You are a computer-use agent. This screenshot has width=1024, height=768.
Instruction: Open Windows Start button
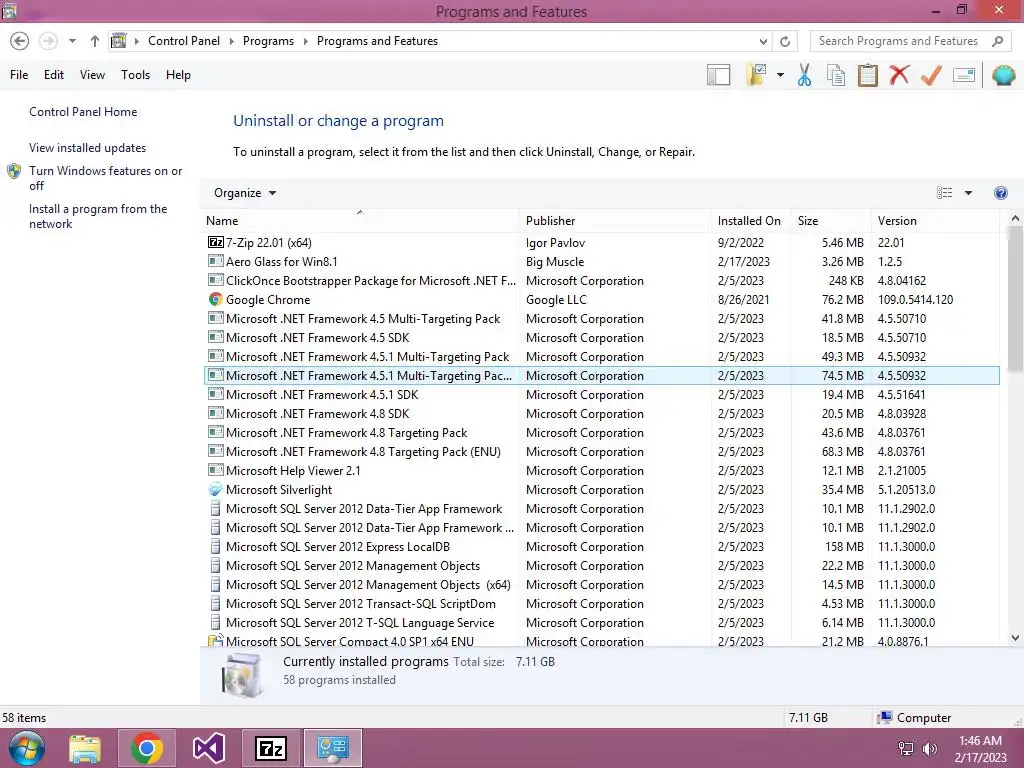[x=27, y=748]
